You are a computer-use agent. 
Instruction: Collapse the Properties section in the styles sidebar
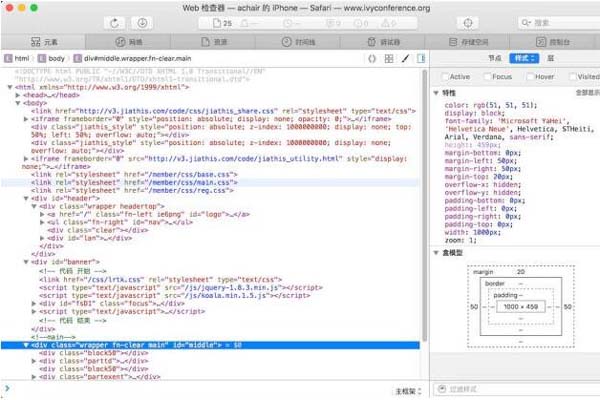point(436,93)
